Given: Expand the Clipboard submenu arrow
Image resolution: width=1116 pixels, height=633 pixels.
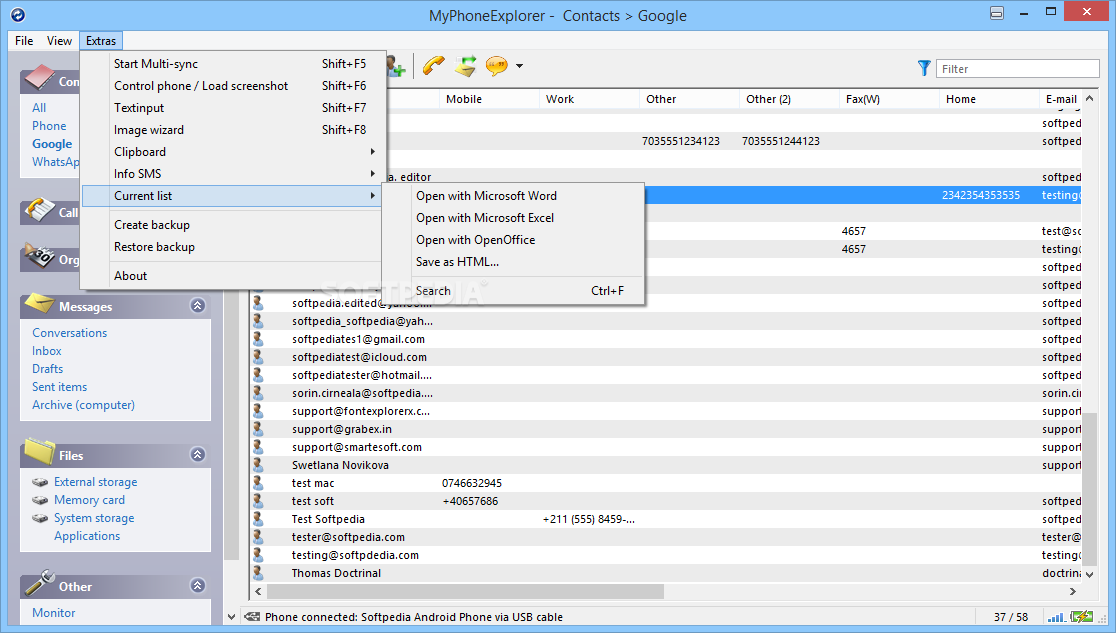Looking at the screenshot, I should point(372,152).
